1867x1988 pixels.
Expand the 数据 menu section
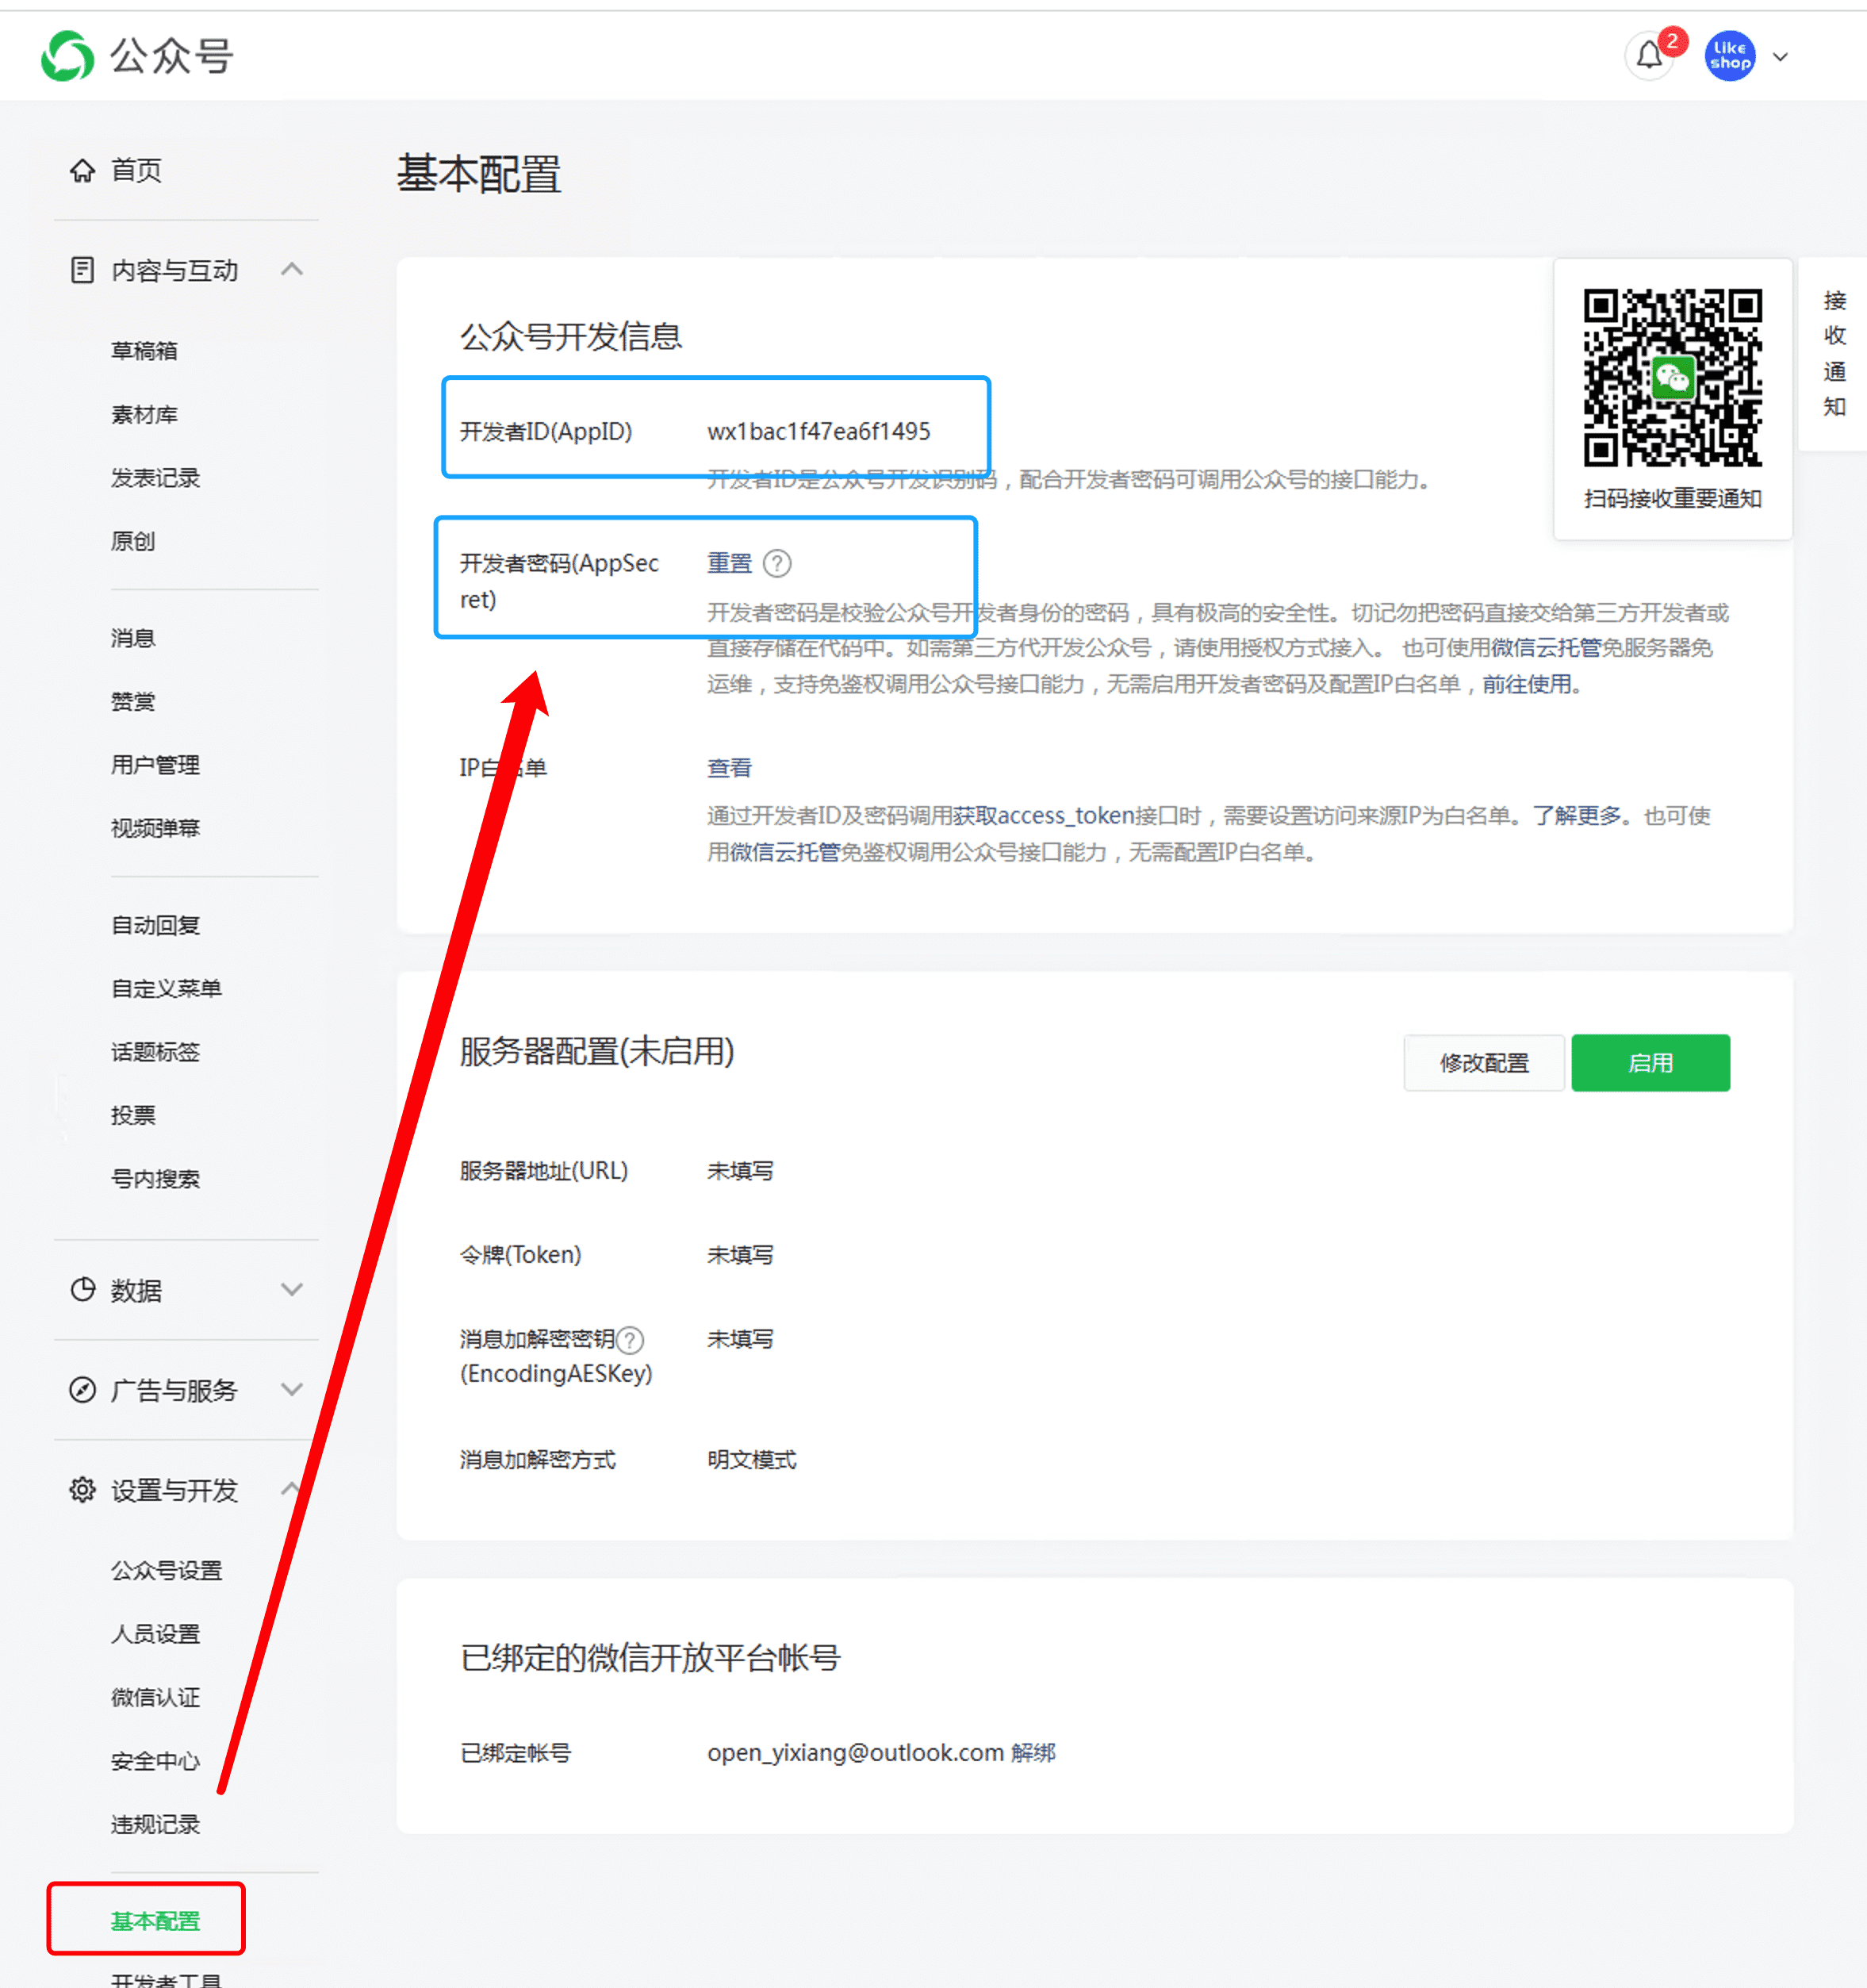tap(292, 1290)
